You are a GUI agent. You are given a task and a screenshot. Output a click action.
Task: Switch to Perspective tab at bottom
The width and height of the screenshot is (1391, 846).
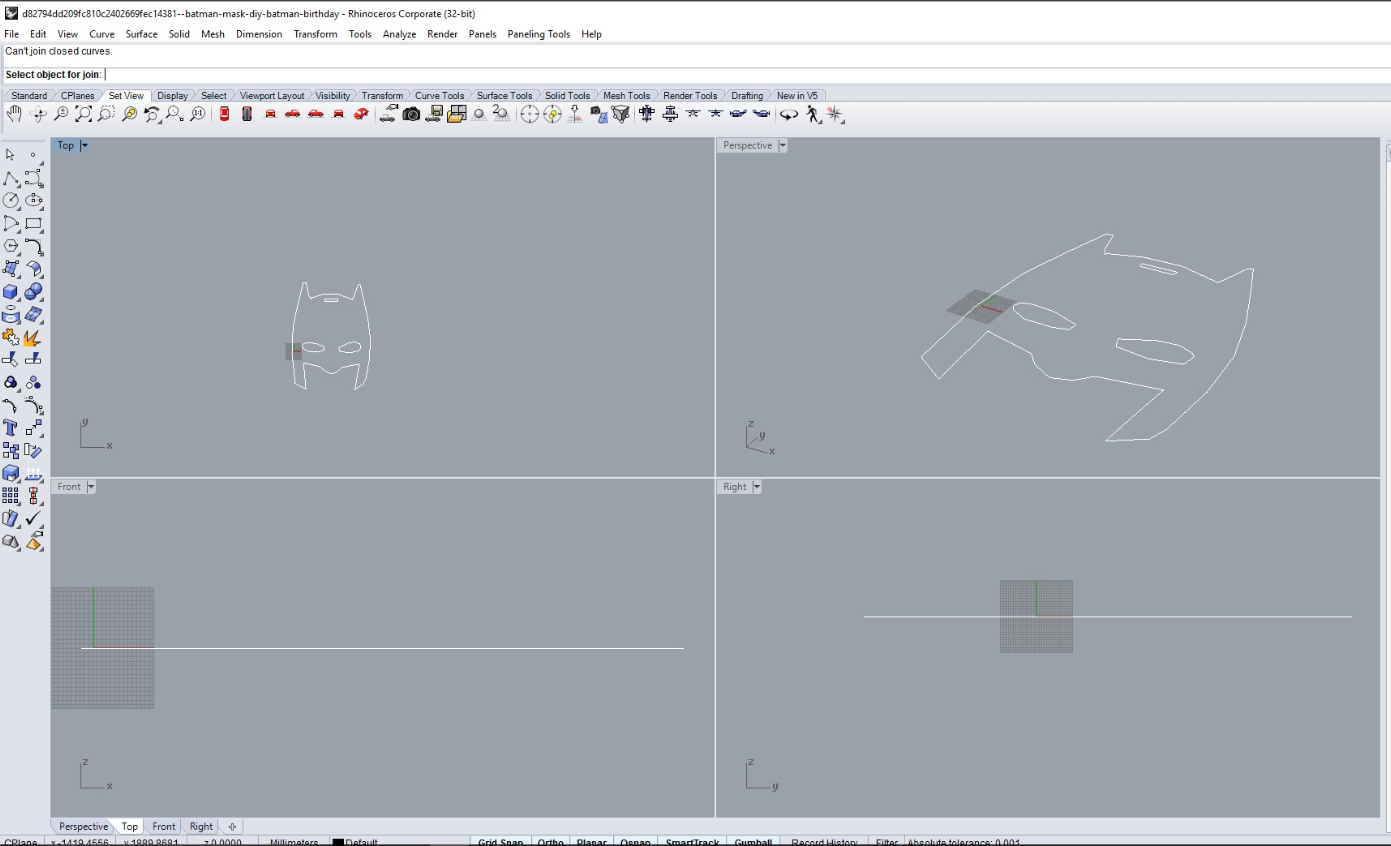click(83, 827)
